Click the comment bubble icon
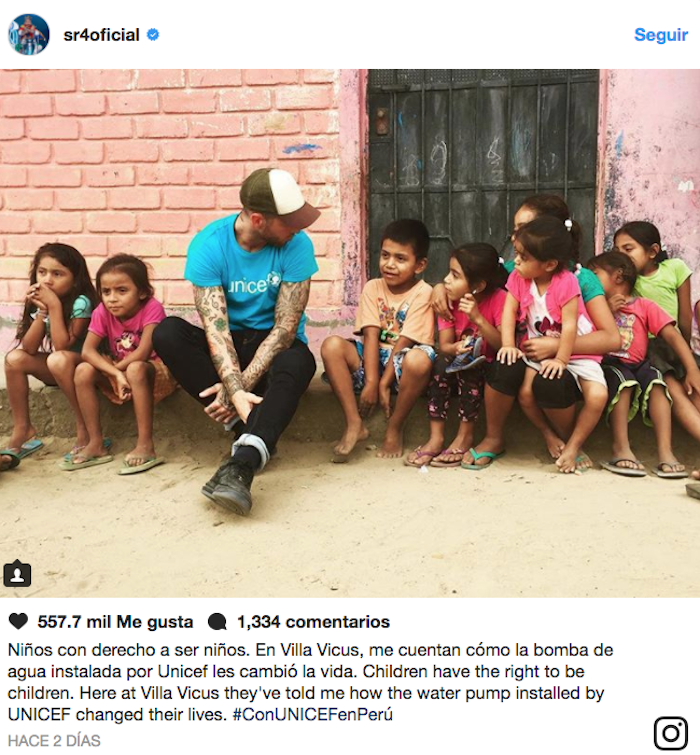The height and width of the screenshot is (755, 700). click(x=217, y=622)
